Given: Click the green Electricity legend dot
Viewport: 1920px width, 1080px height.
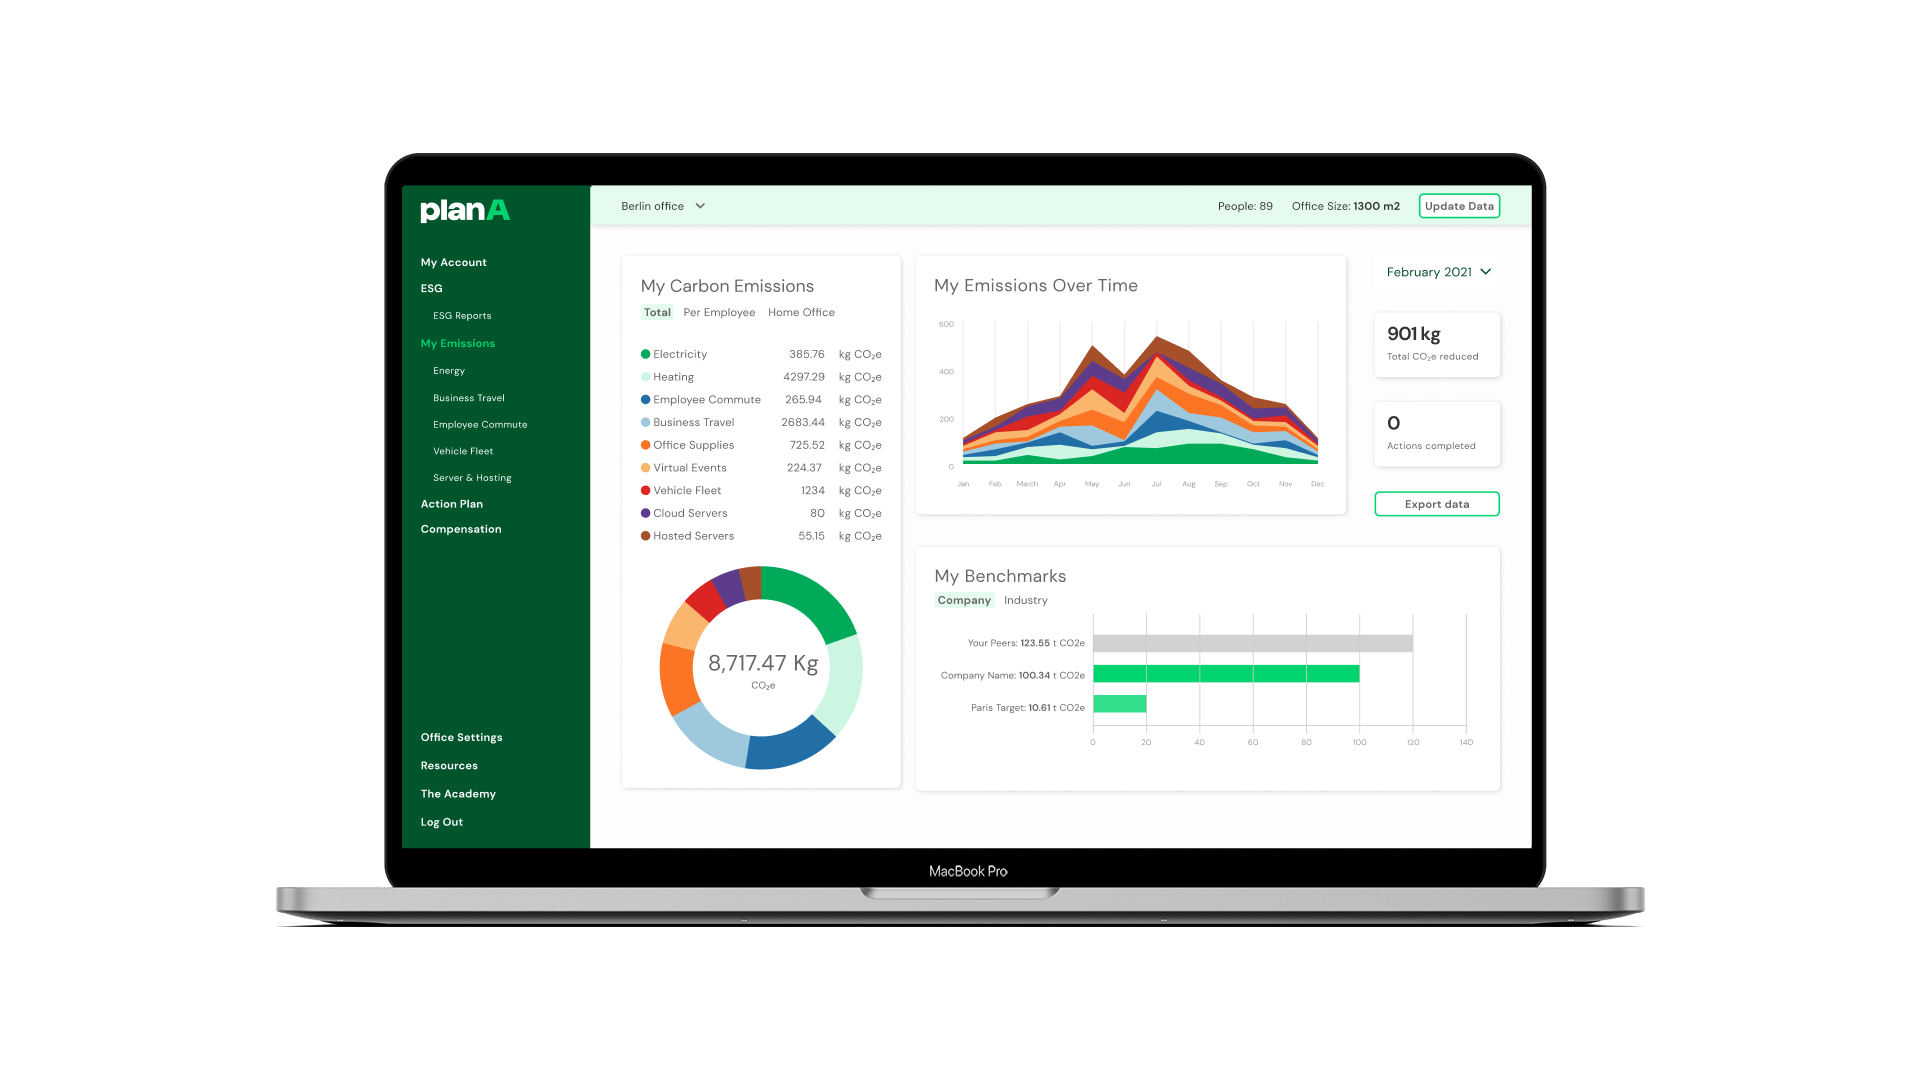Looking at the screenshot, I should [645, 354].
